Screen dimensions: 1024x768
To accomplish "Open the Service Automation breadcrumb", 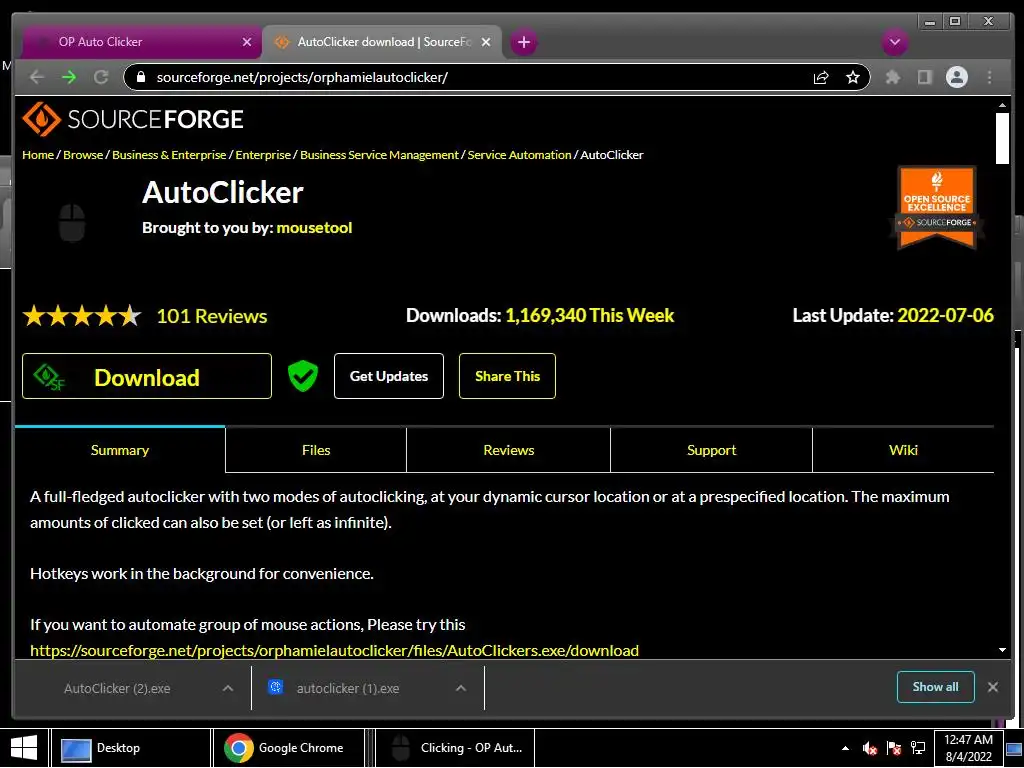I will (519, 155).
